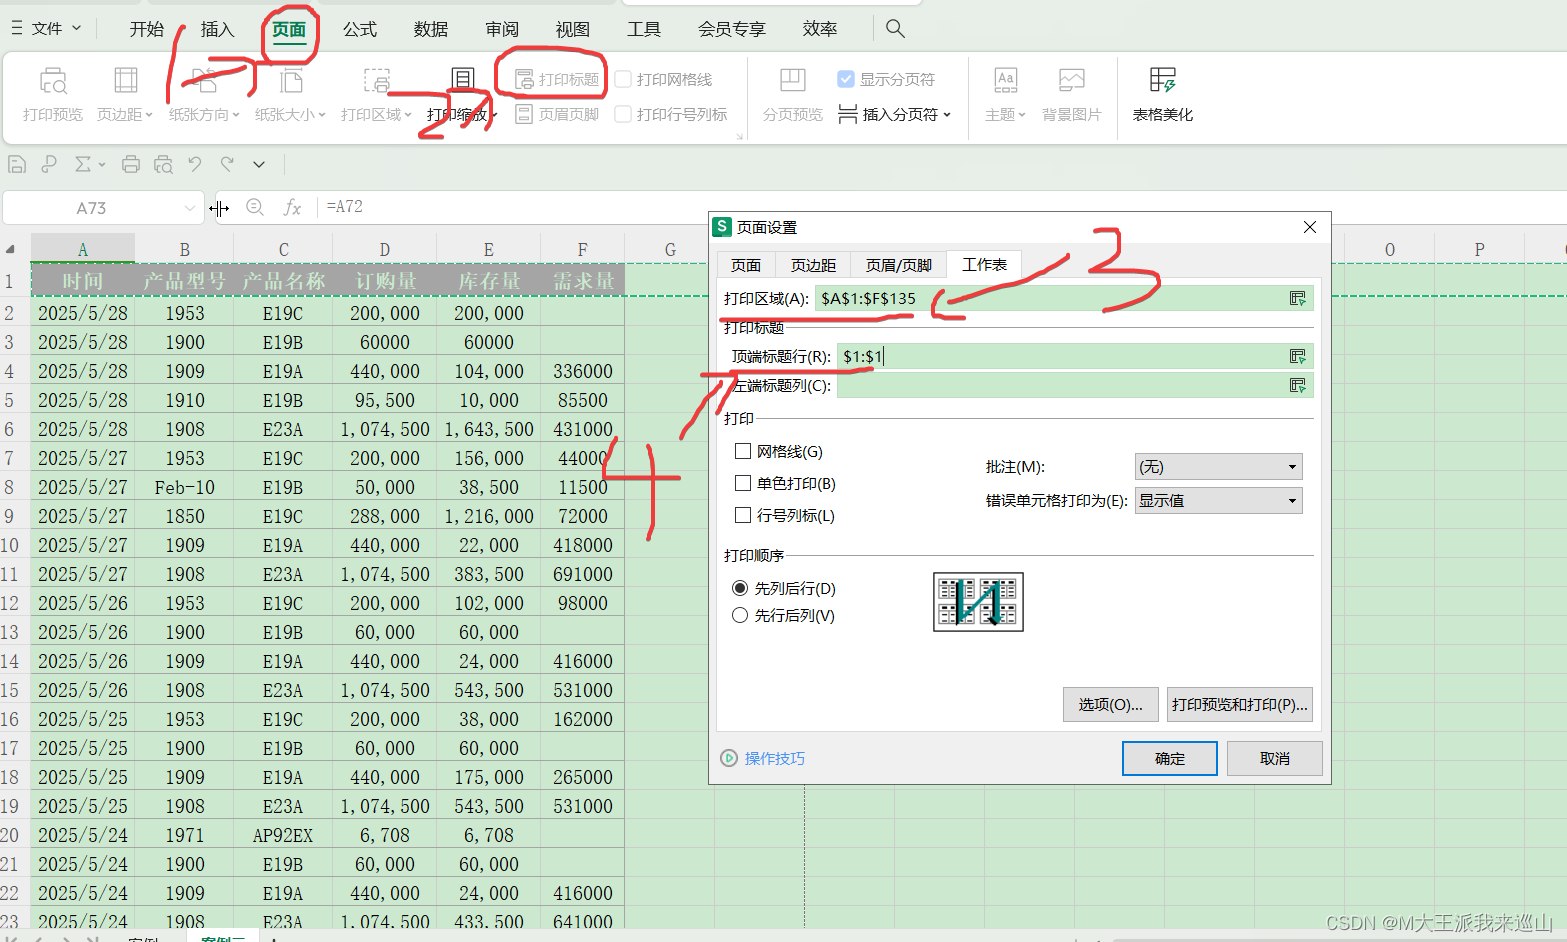This screenshot has width=1567, height=942.
Task: Click range picker icon for top title rows
Action: coord(1298,356)
